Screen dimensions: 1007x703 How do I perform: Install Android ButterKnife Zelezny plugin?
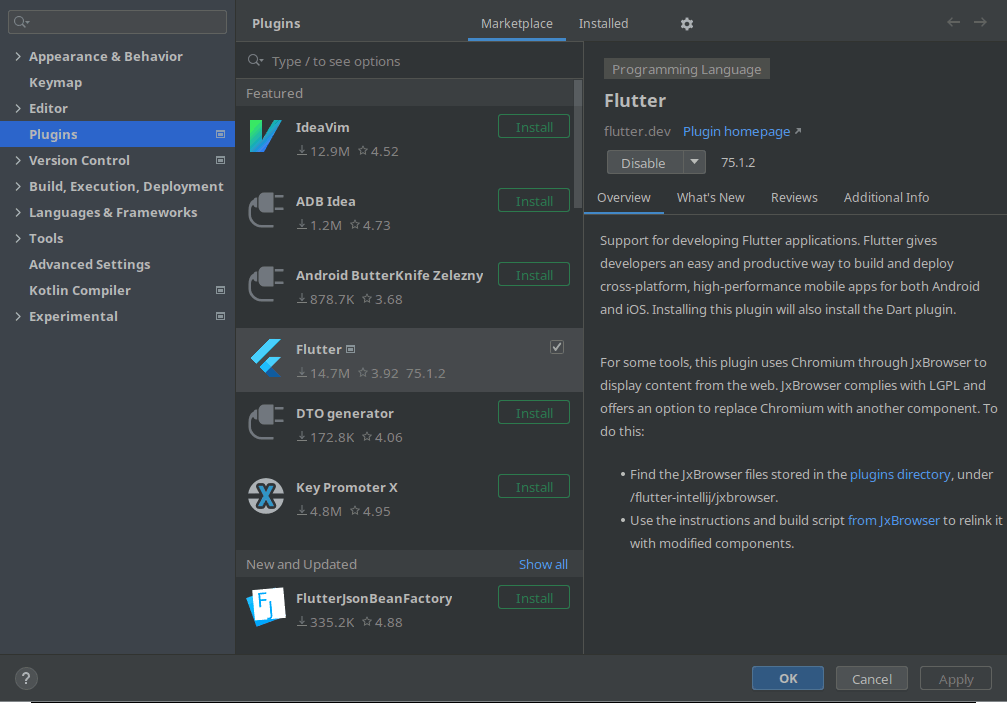(x=534, y=275)
